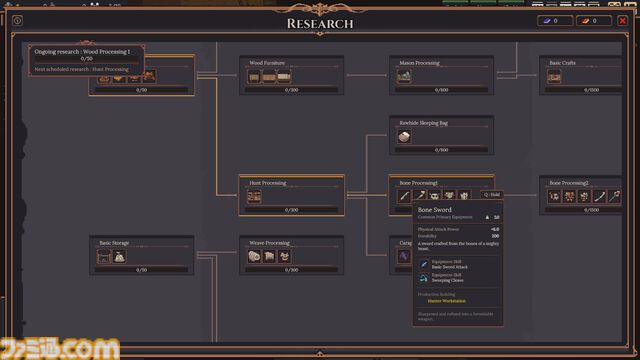Viewport: 640px width, 360px height.
Task: Select the fifth armor icon in Bone Processing1
Action: click(464, 196)
